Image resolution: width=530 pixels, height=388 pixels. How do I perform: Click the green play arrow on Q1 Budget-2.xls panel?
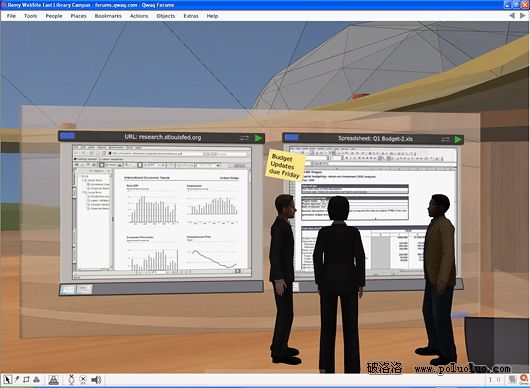[458, 139]
